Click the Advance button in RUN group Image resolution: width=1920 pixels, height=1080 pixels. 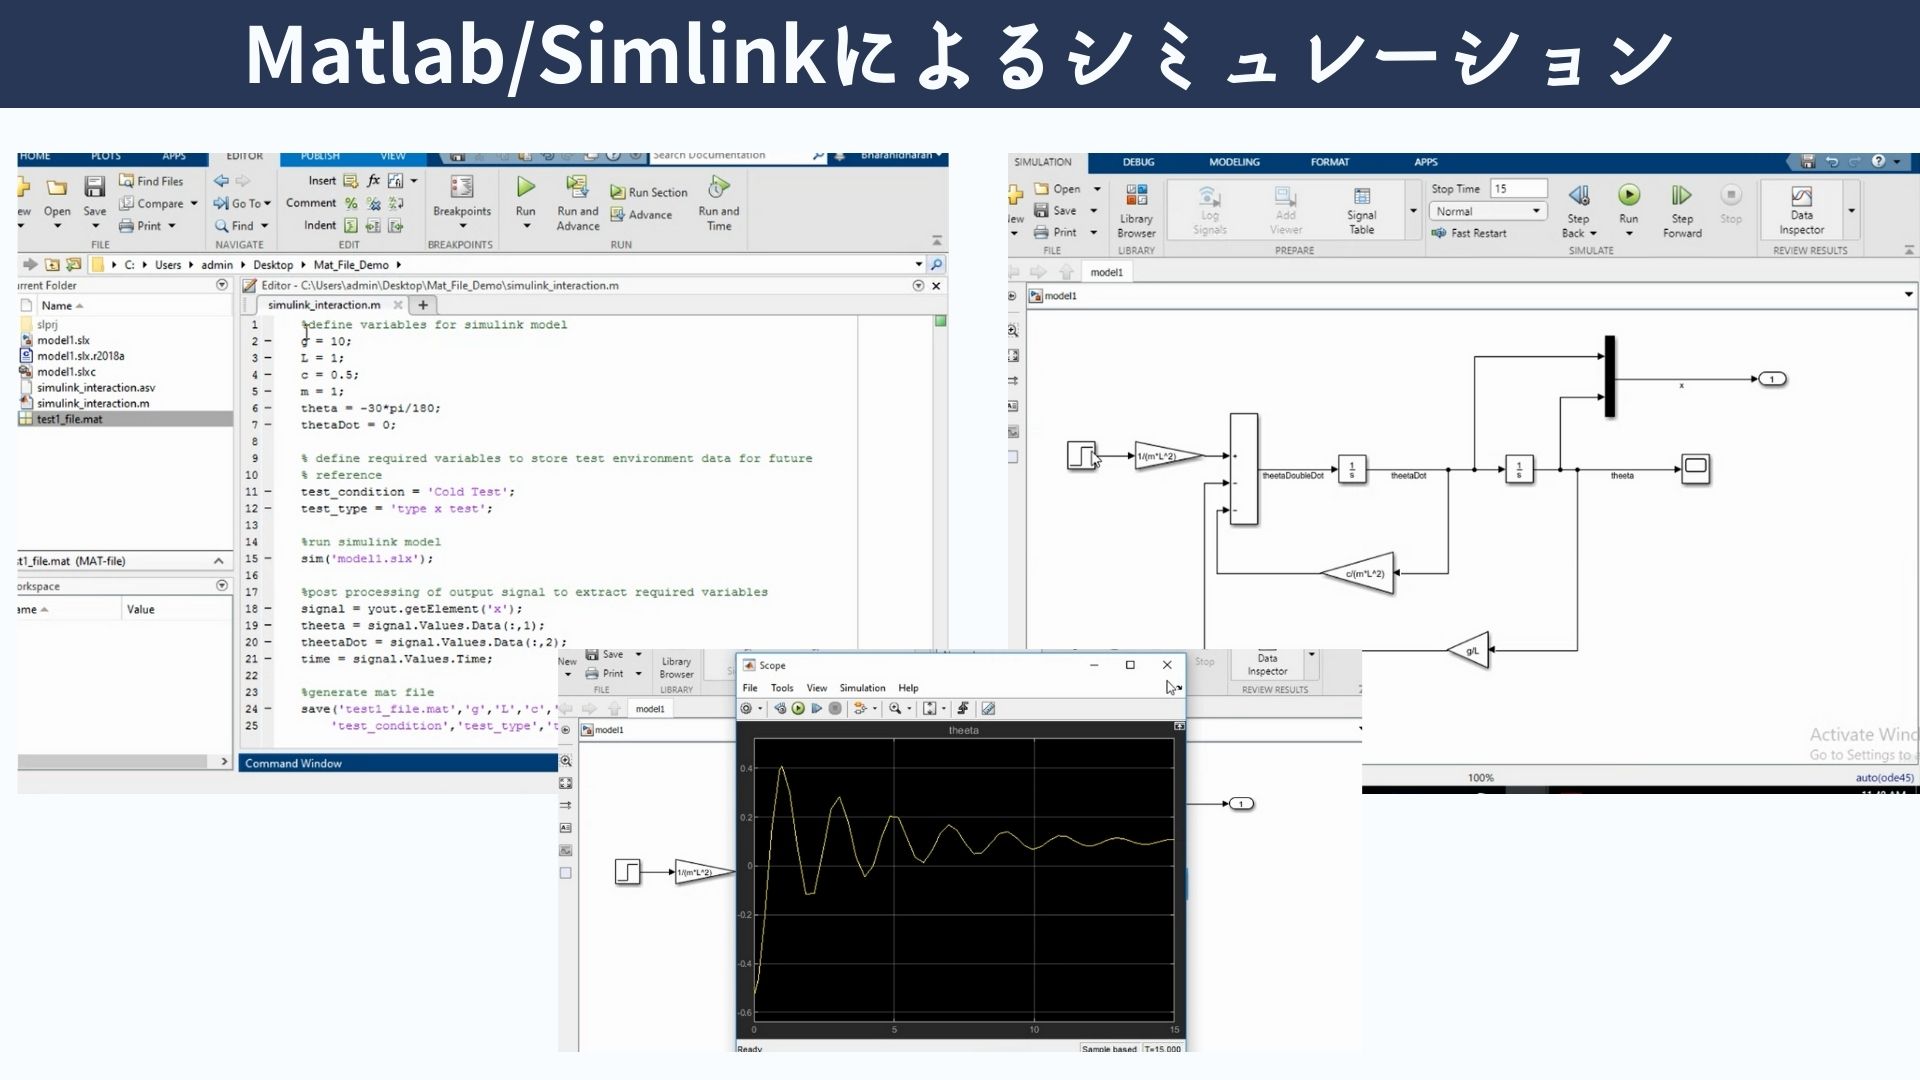click(641, 214)
